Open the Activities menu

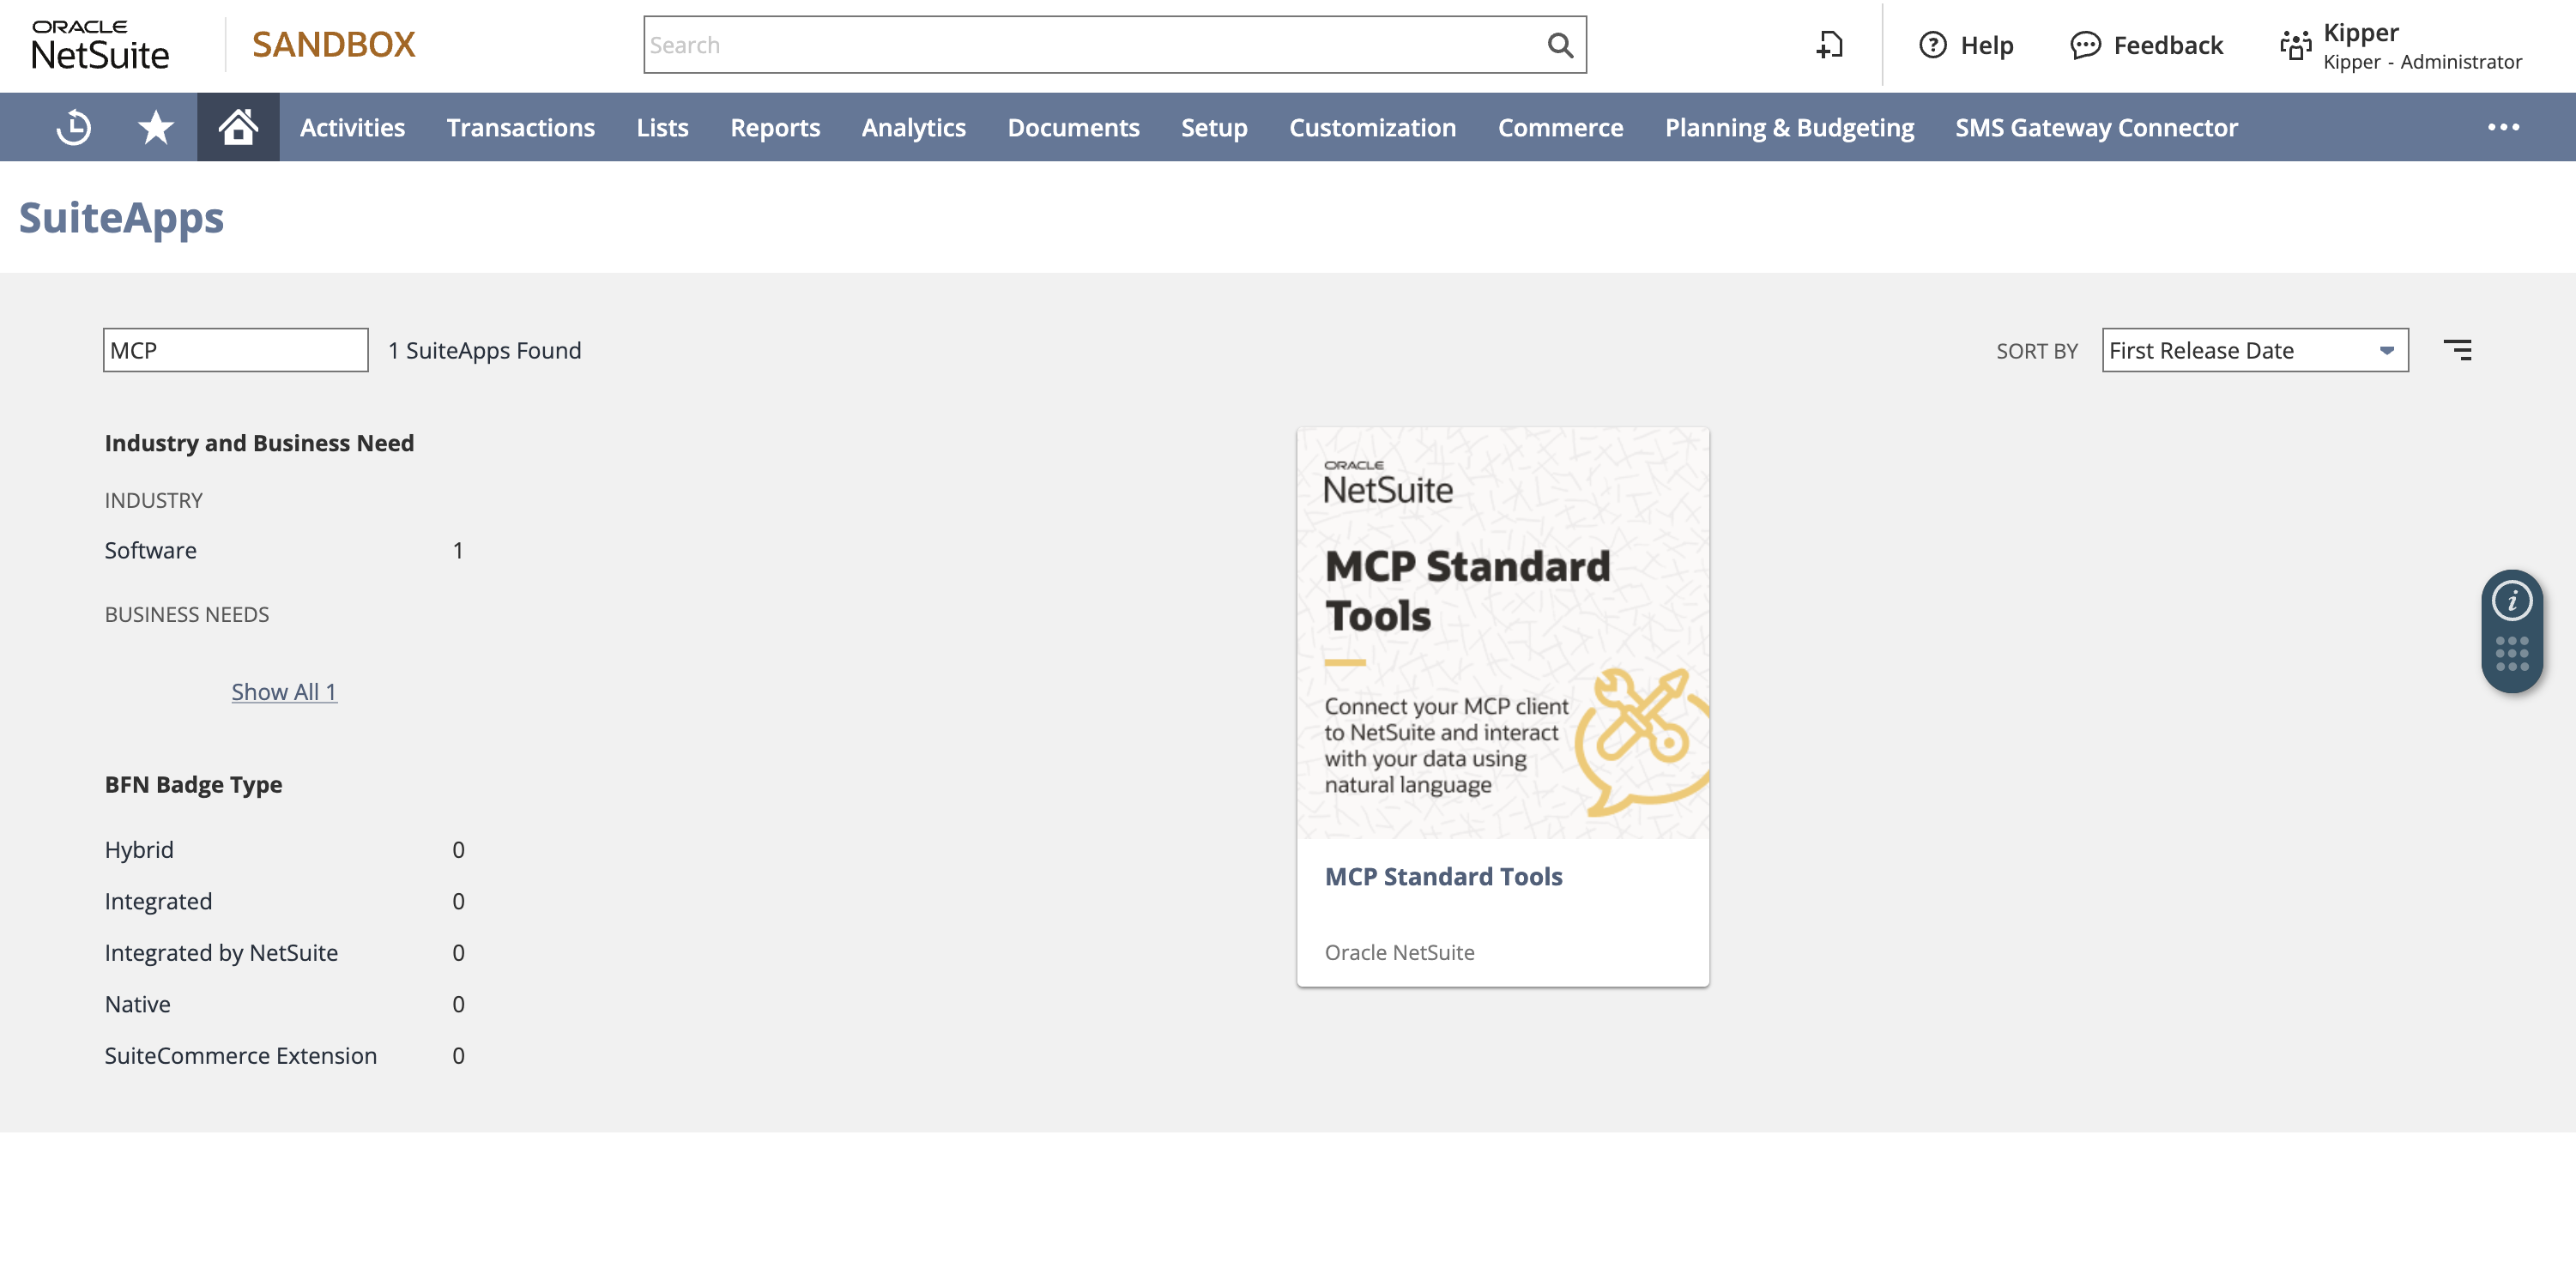[352, 128]
